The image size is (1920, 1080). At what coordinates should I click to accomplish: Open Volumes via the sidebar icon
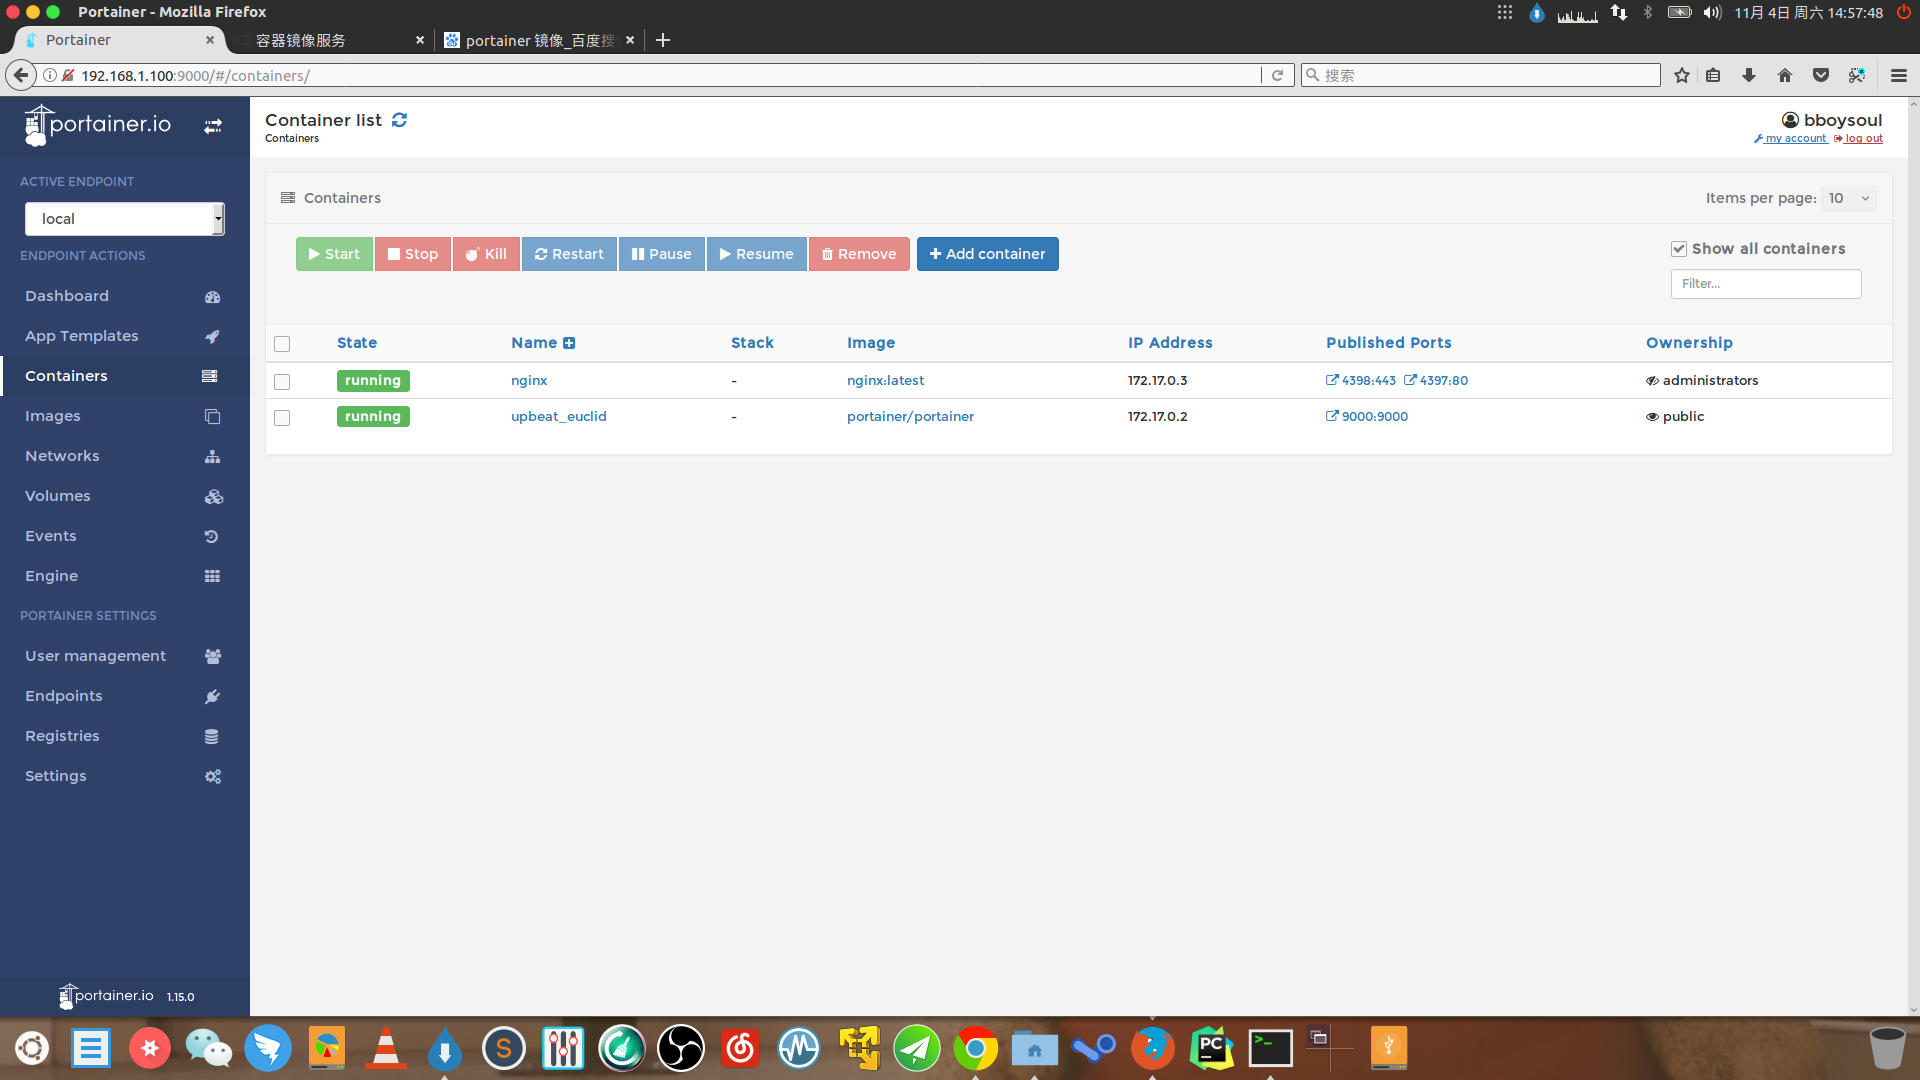tap(212, 496)
